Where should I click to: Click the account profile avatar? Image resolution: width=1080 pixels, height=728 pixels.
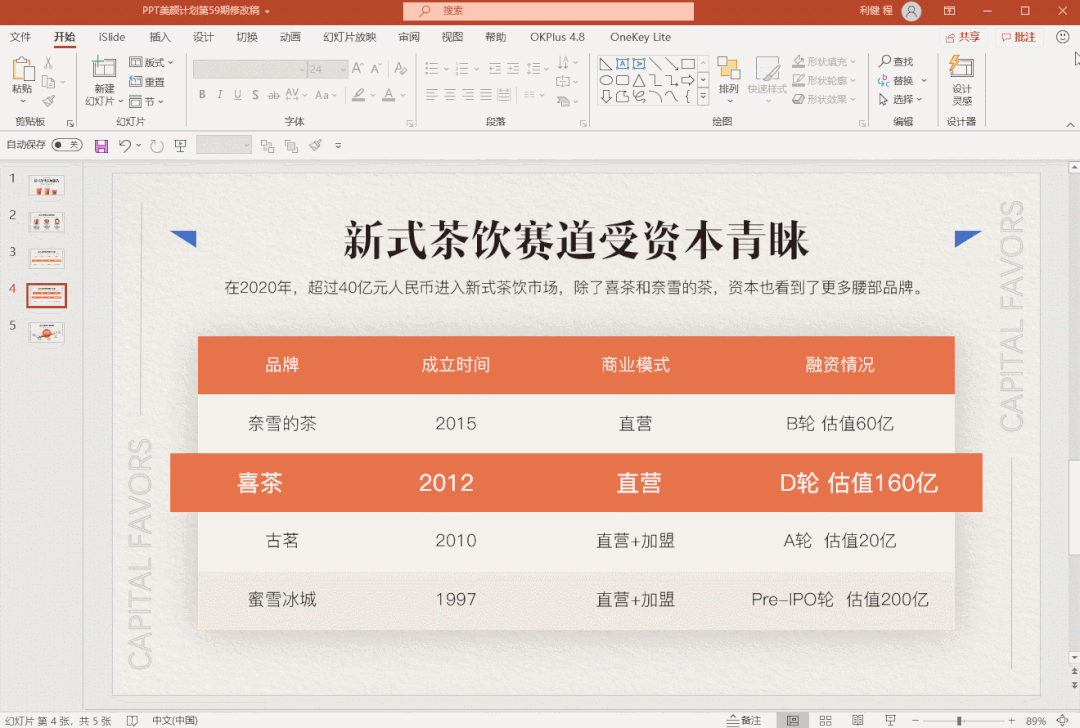pos(911,11)
